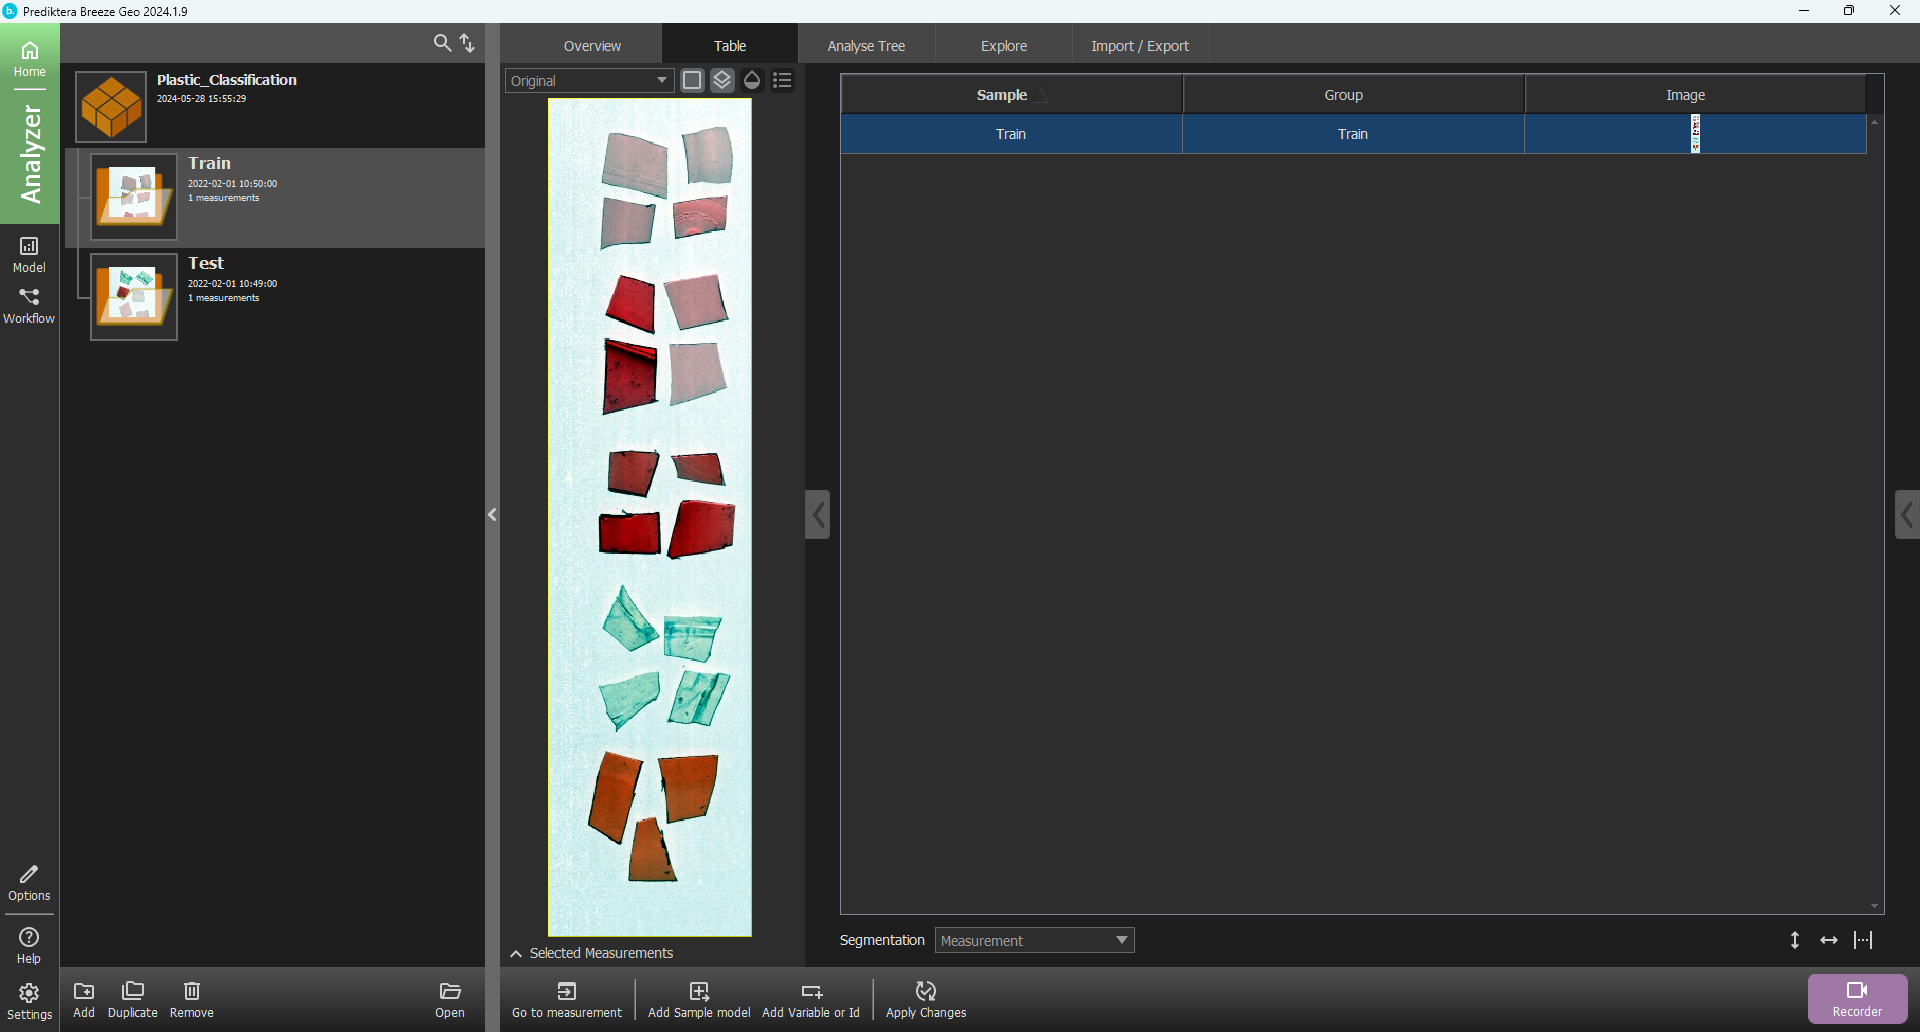1920x1032 pixels.
Task: Switch to the Explore tab
Action: point(1003,46)
